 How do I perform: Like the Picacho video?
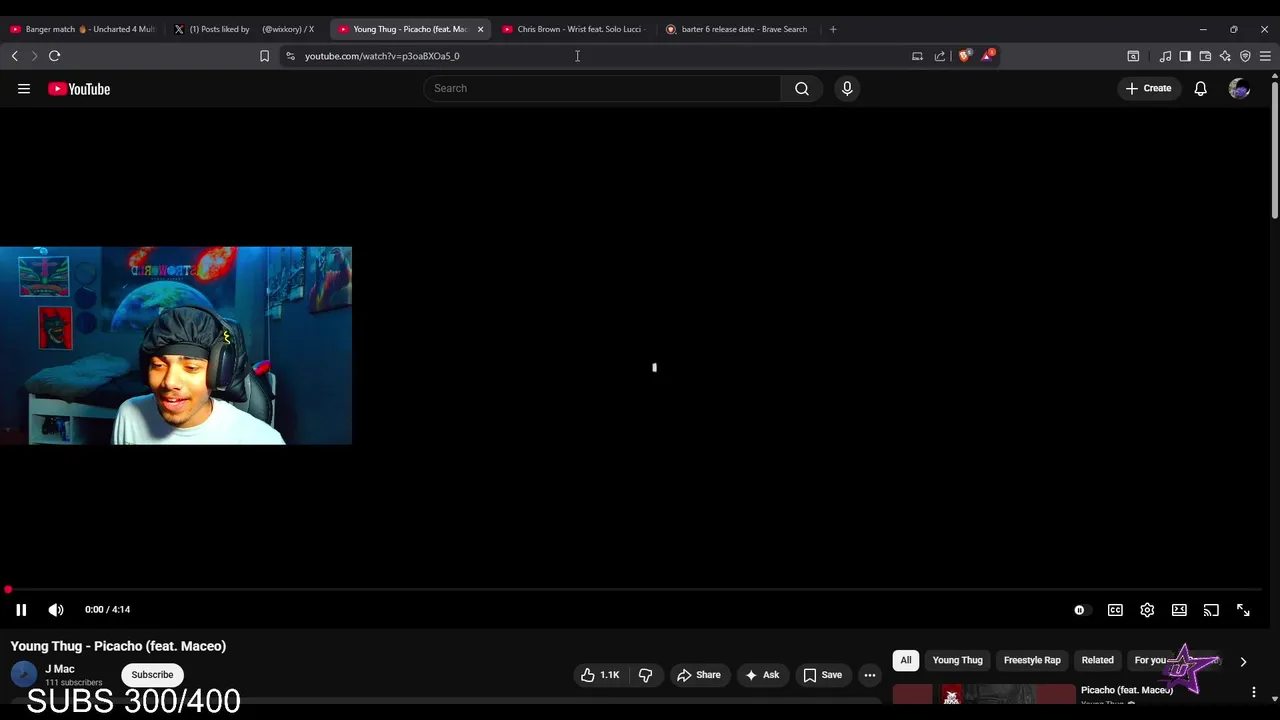point(600,675)
